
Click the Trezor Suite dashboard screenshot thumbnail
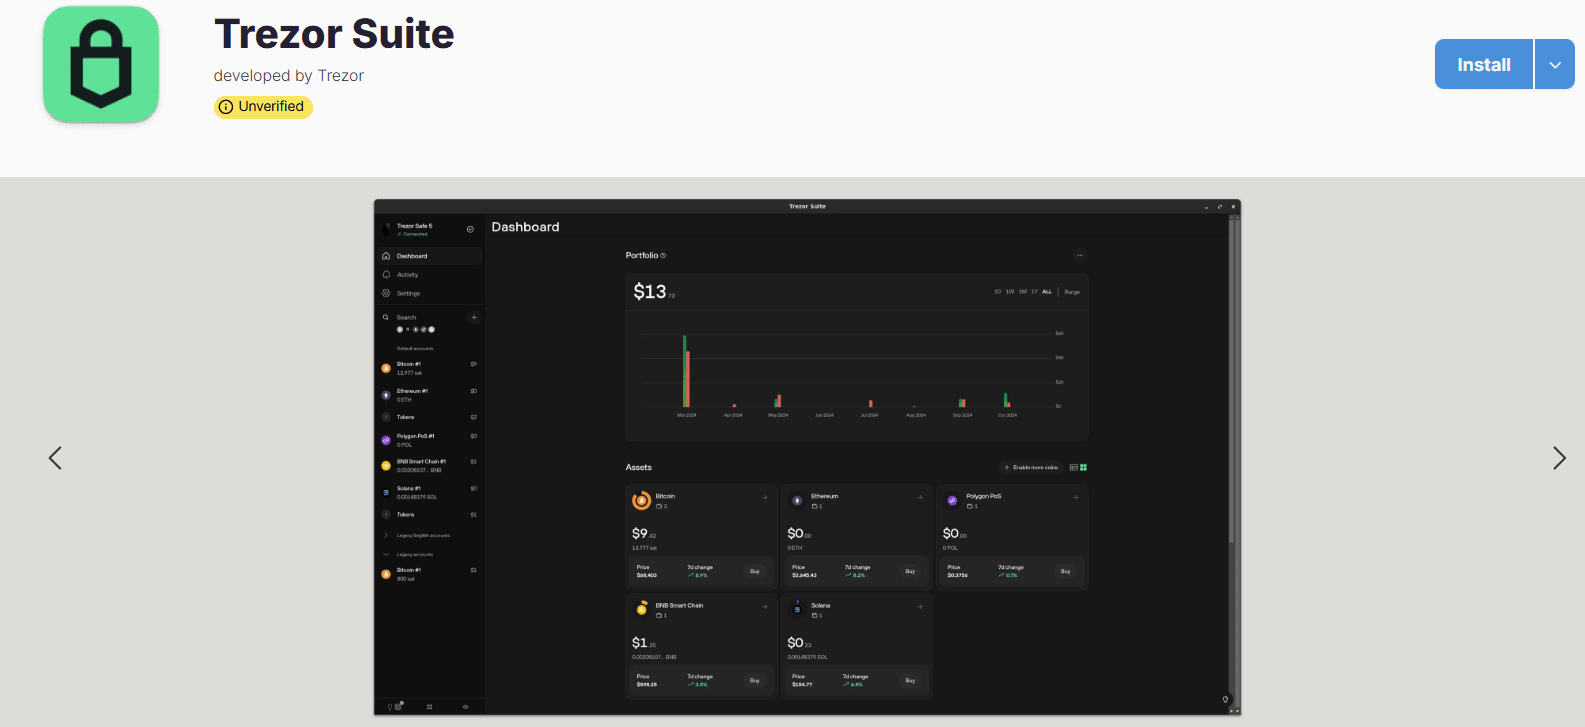807,457
